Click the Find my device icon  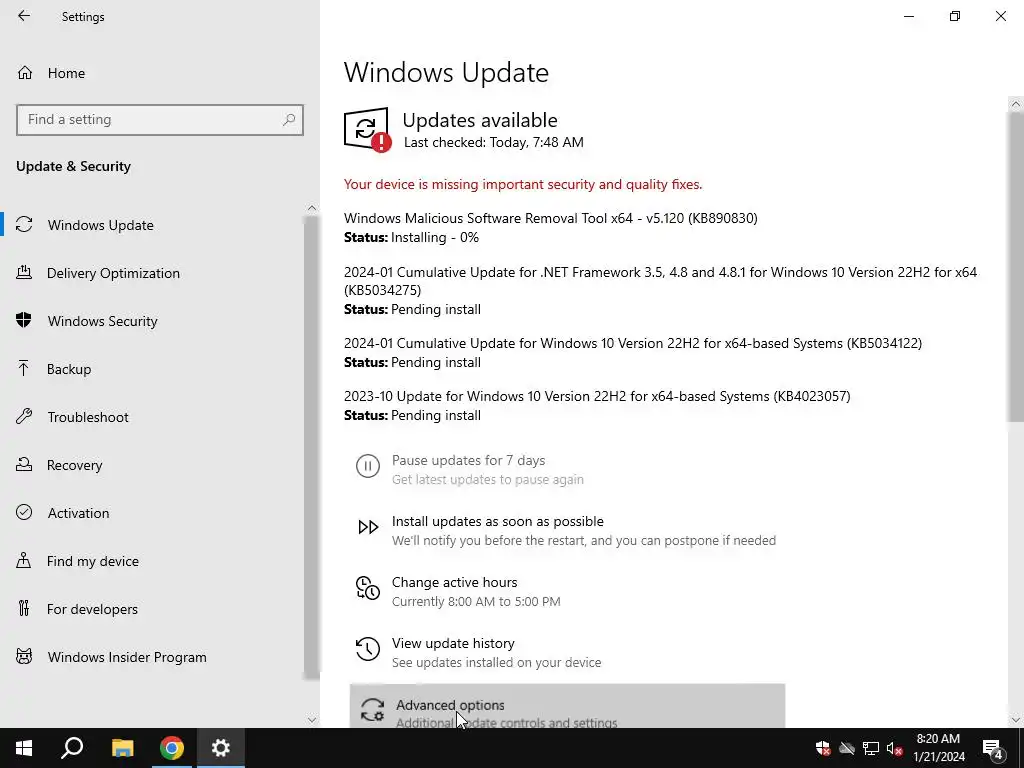point(24,560)
